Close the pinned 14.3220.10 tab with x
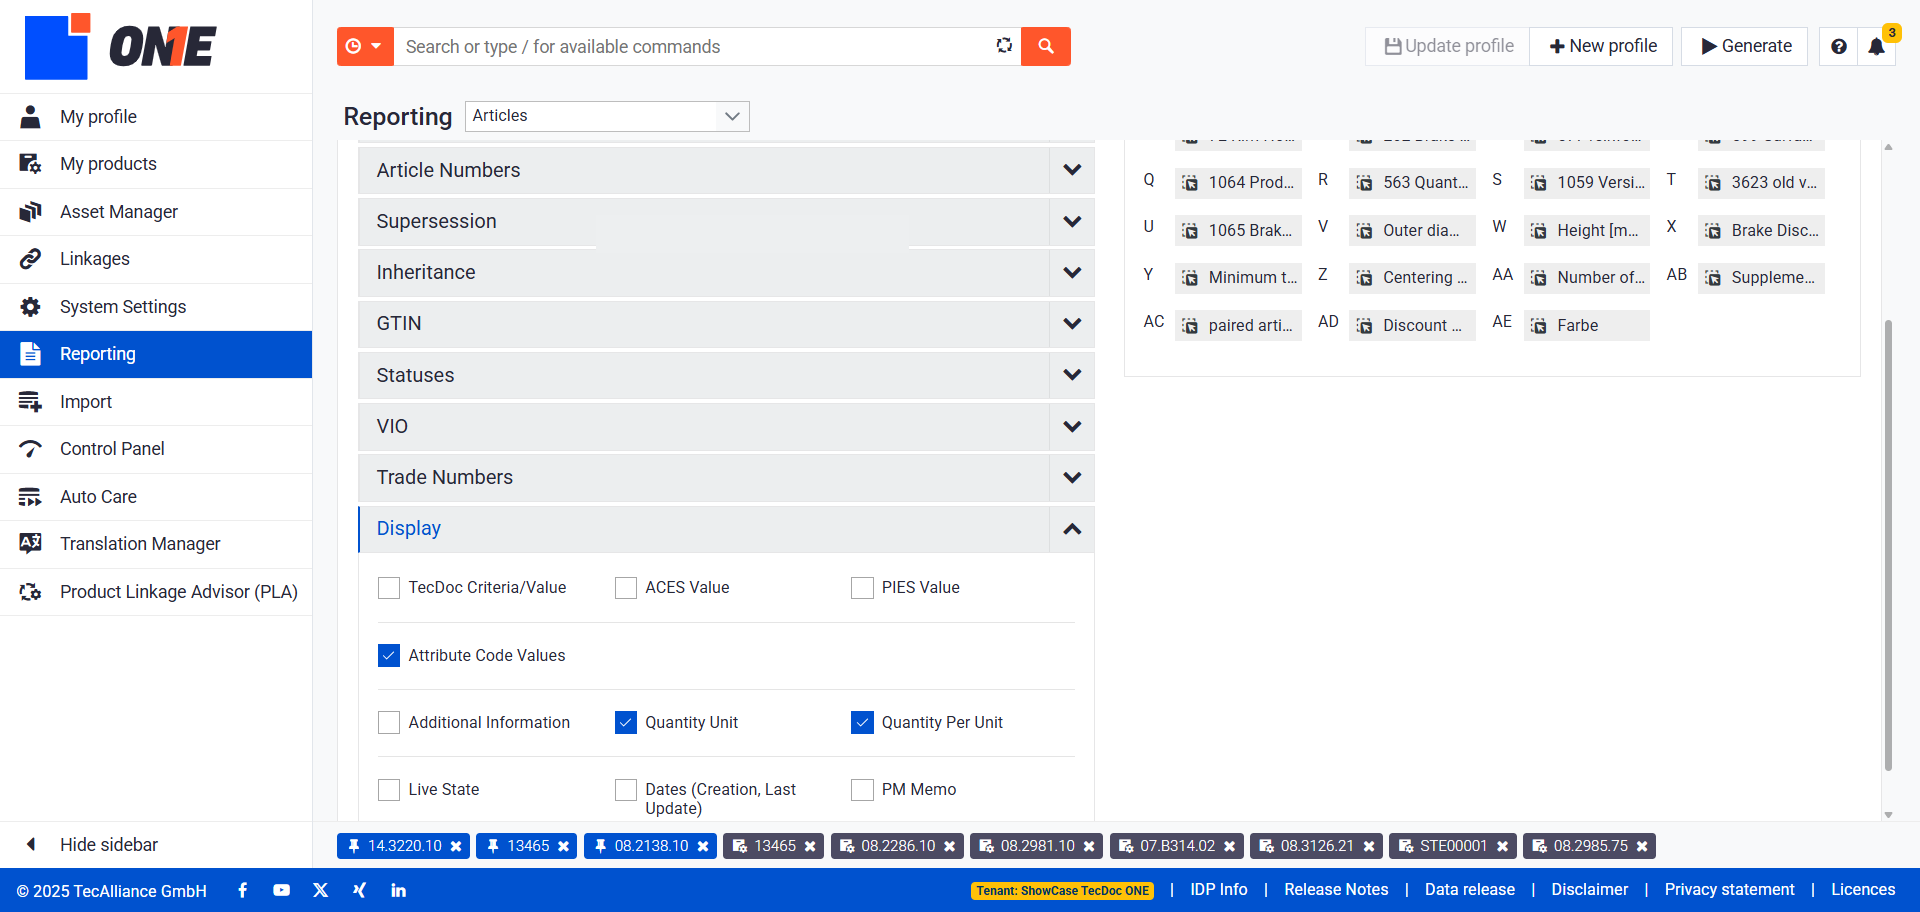The image size is (1920, 912). pos(456,846)
